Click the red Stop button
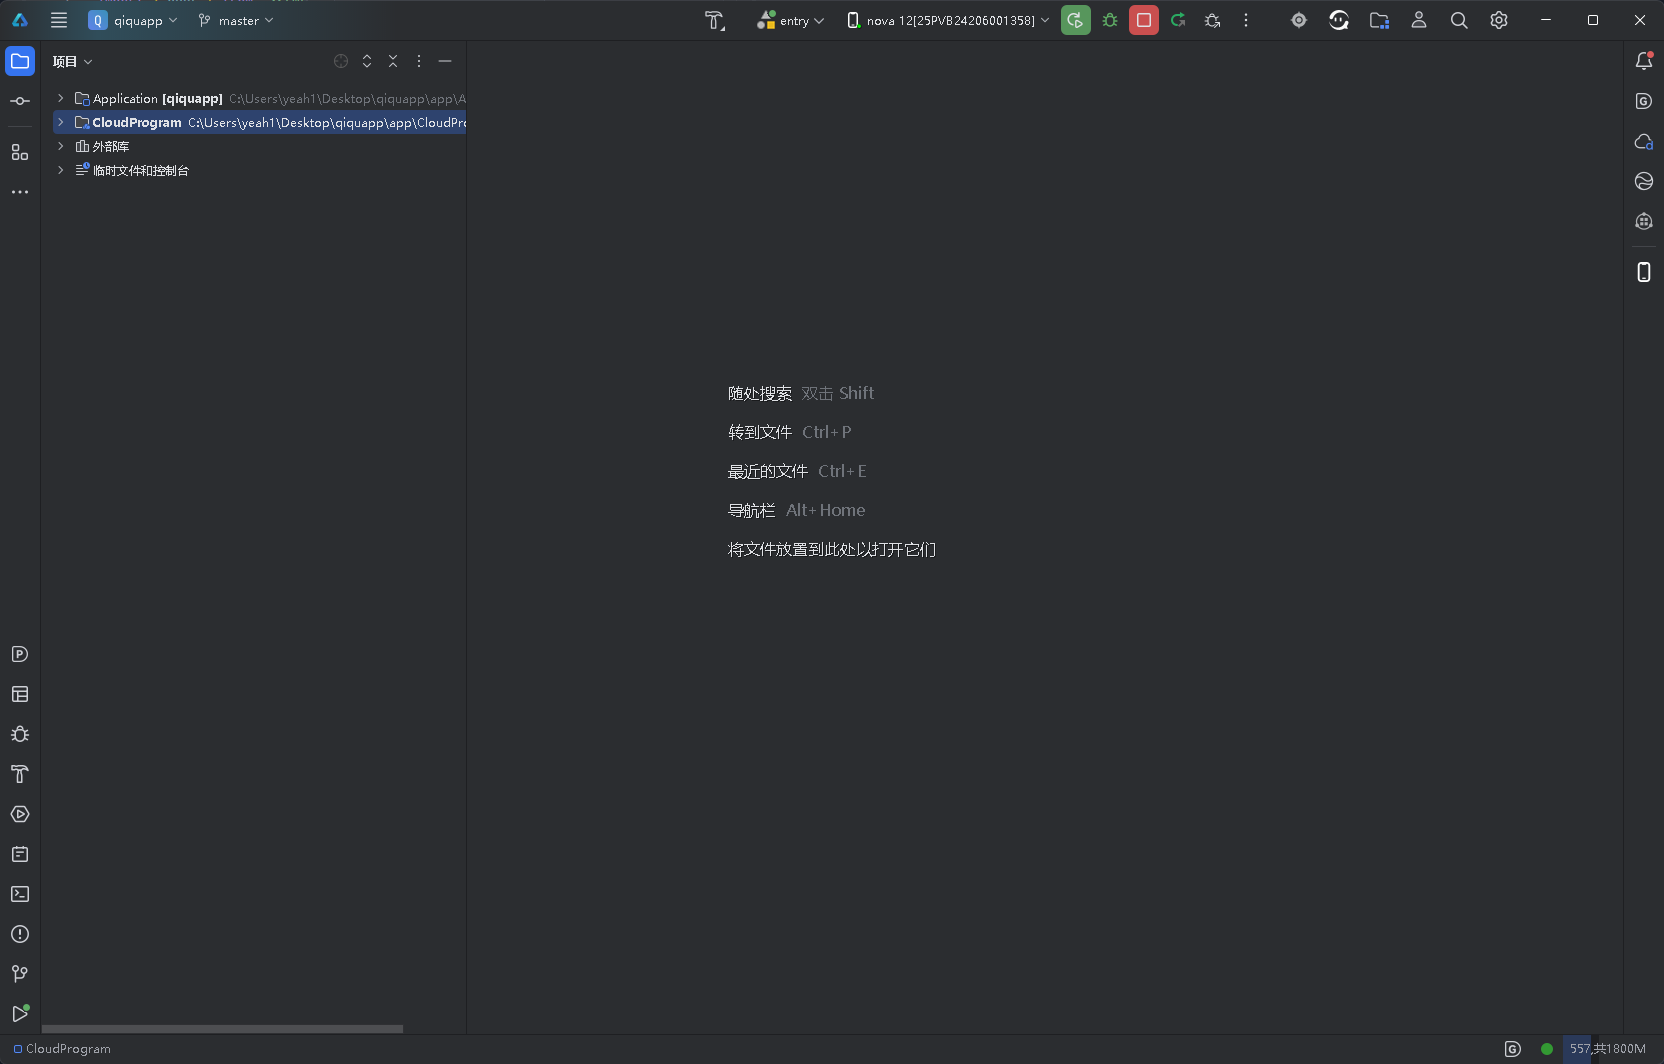The width and height of the screenshot is (1664, 1064). pos(1143,20)
